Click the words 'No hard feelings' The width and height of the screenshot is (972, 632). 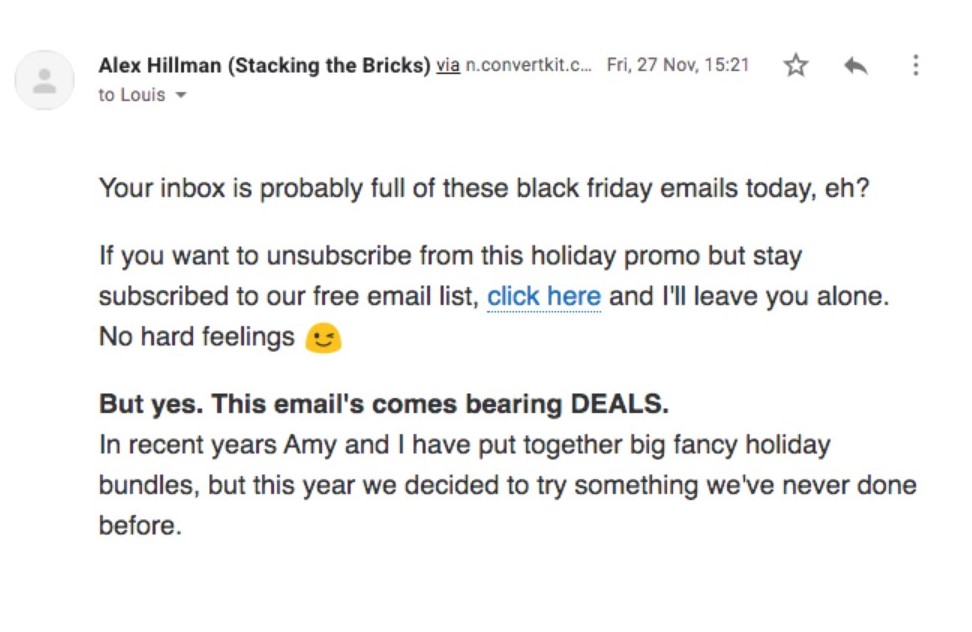(x=196, y=337)
